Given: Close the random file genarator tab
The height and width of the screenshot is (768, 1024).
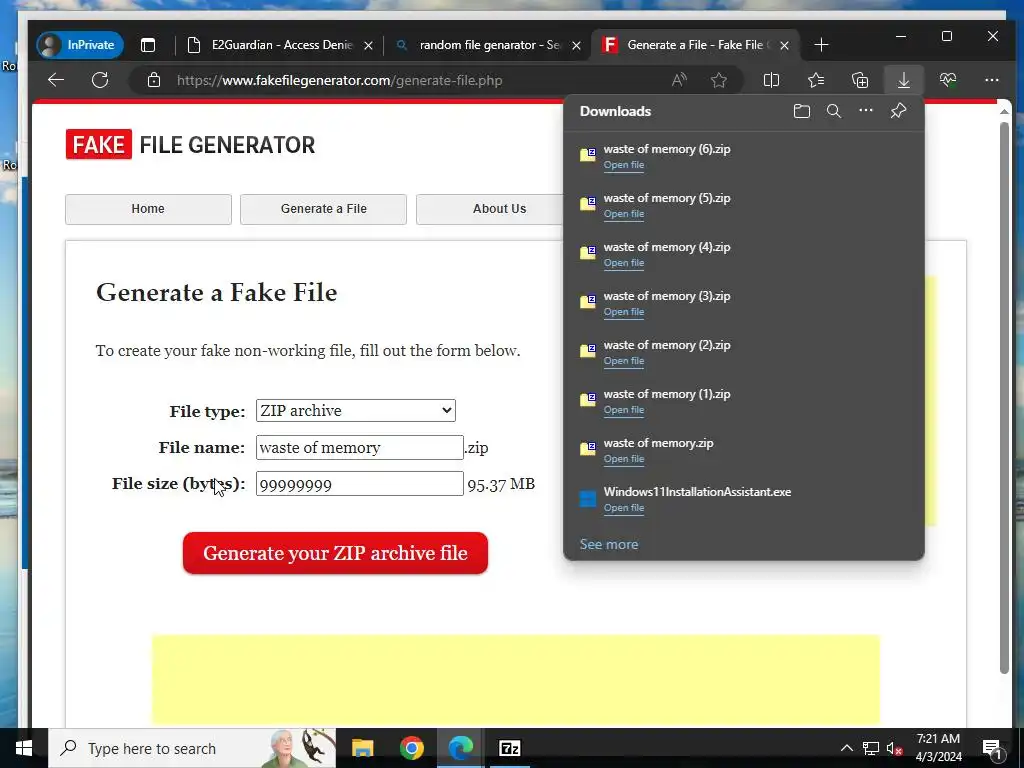Looking at the screenshot, I should pos(577,46).
